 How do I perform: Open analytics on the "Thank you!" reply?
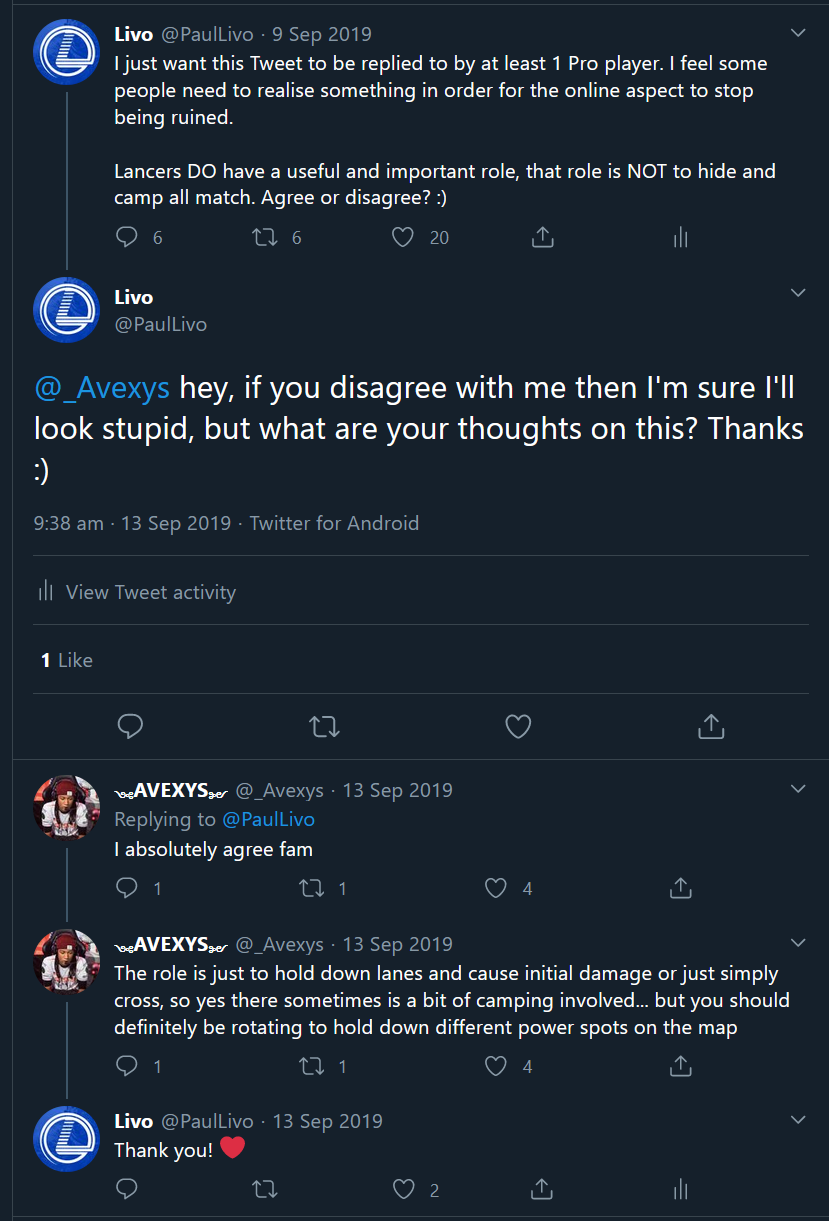click(x=680, y=1189)
